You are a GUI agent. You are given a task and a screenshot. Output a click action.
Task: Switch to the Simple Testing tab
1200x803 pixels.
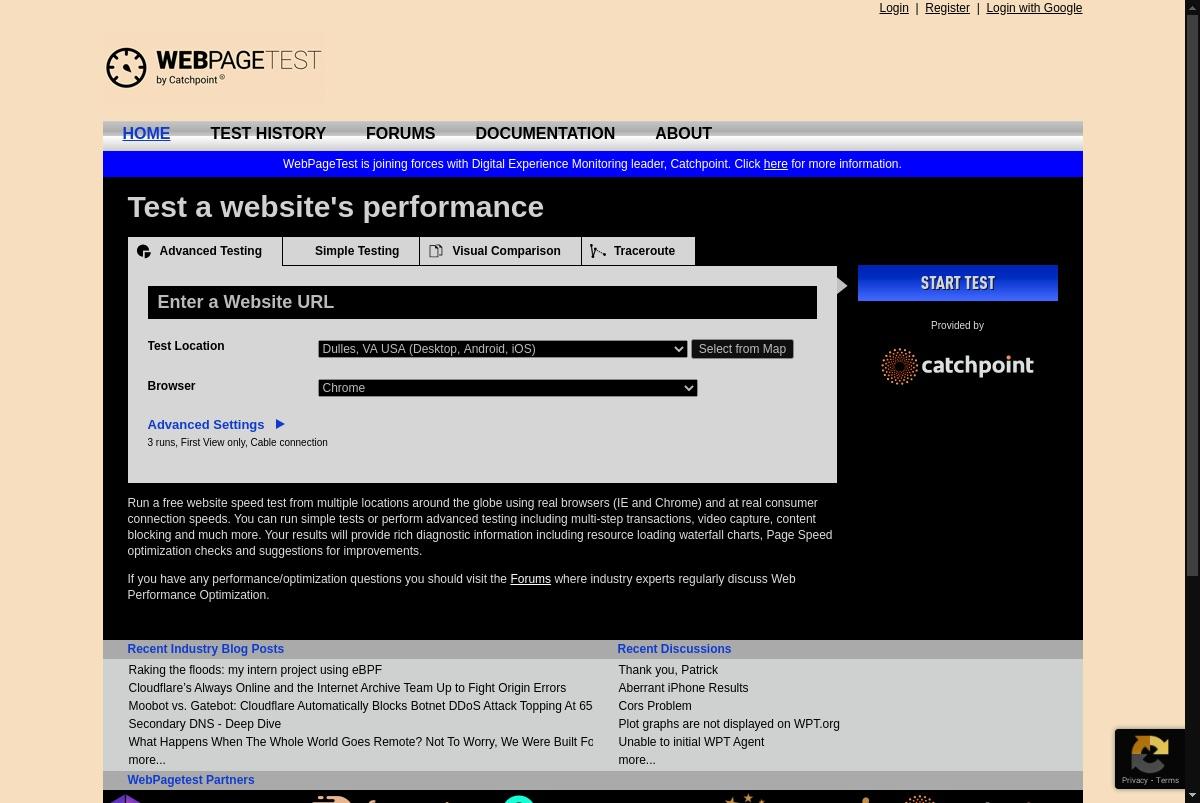pos(351,251)
